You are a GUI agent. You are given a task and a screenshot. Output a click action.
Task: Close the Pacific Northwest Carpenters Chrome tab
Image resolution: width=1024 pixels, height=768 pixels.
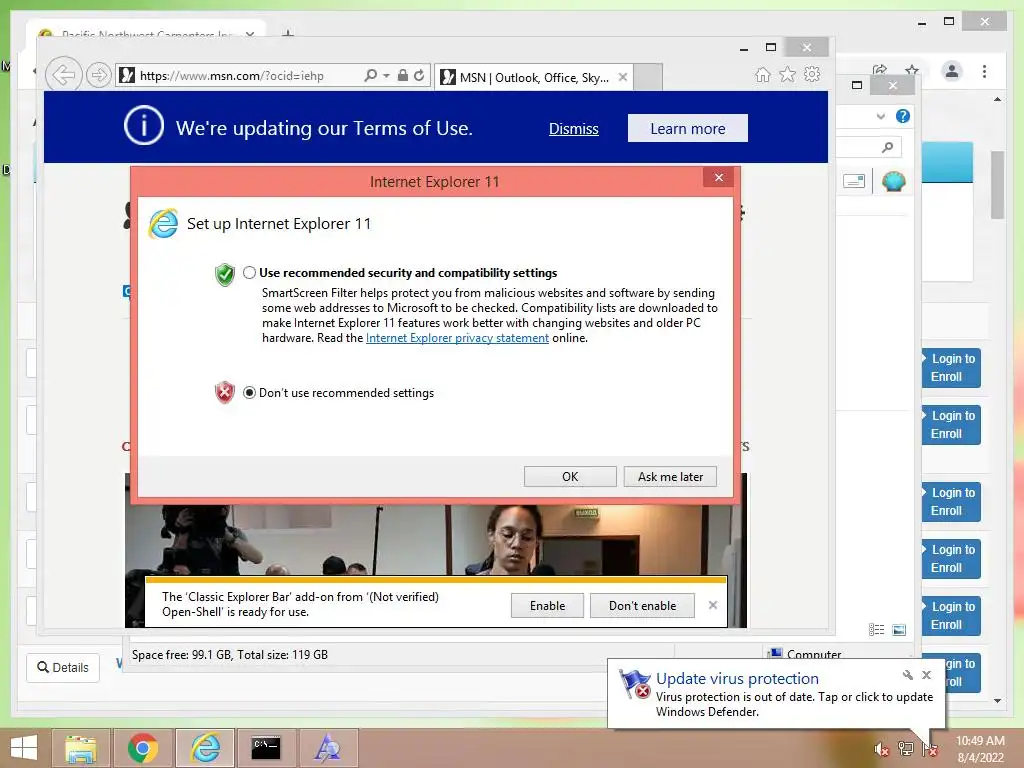[x=249, y=34]
